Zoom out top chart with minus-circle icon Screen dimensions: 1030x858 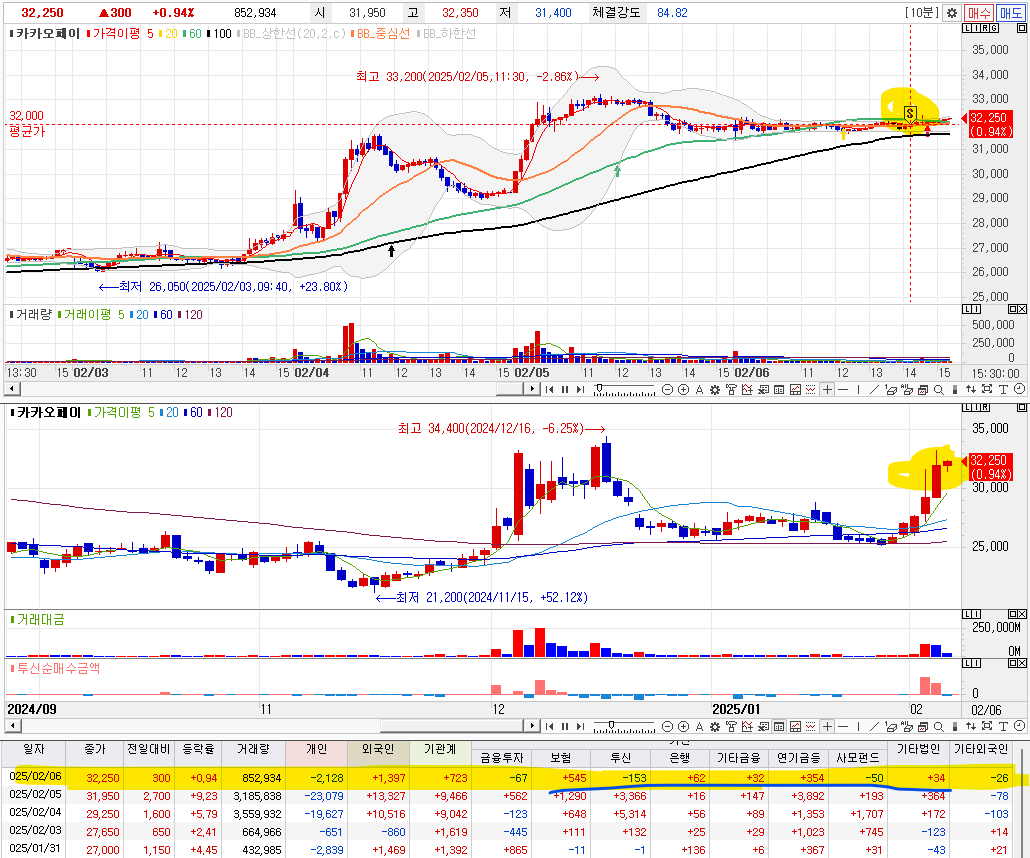pos(667,390)
